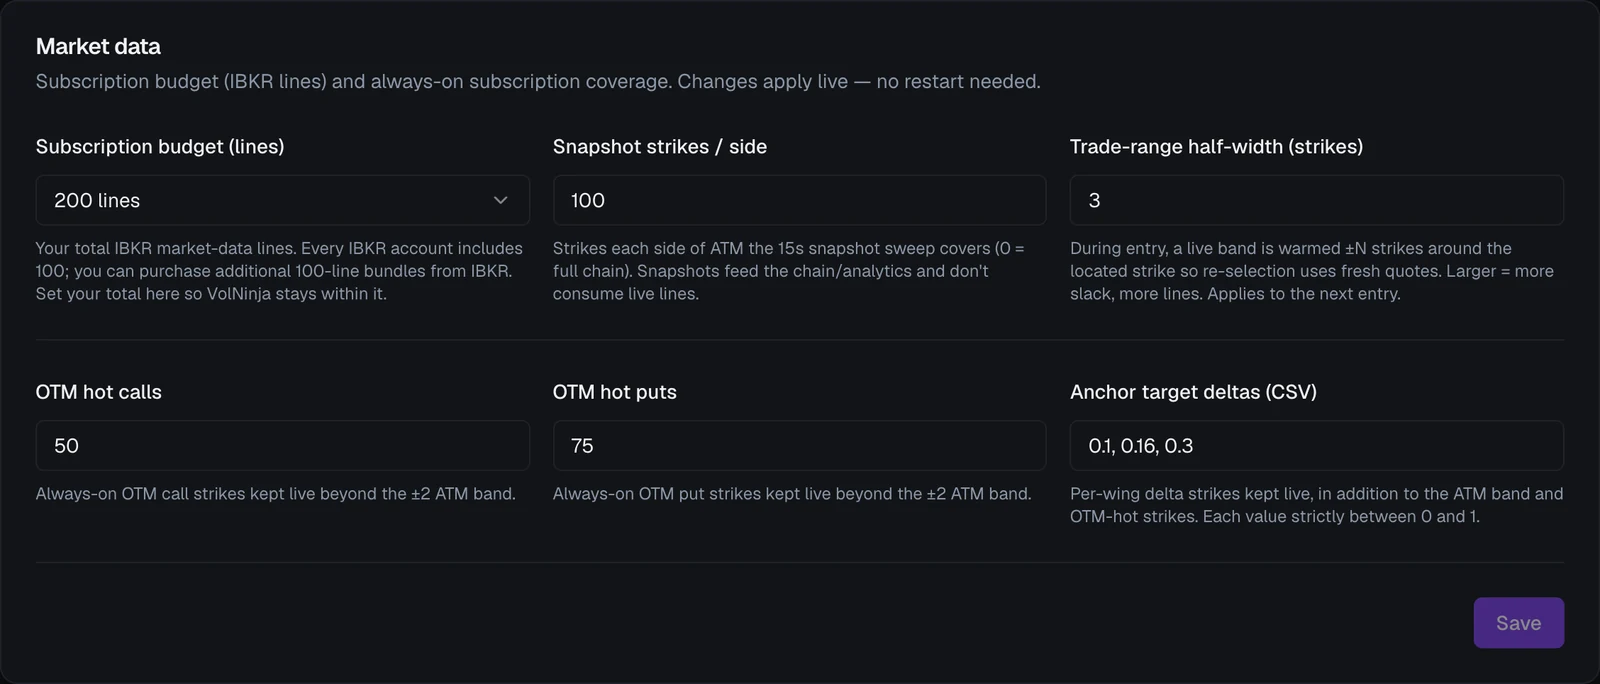
Task: Click the Trade-range half-width input showing 3
Action: [1316, 200]
